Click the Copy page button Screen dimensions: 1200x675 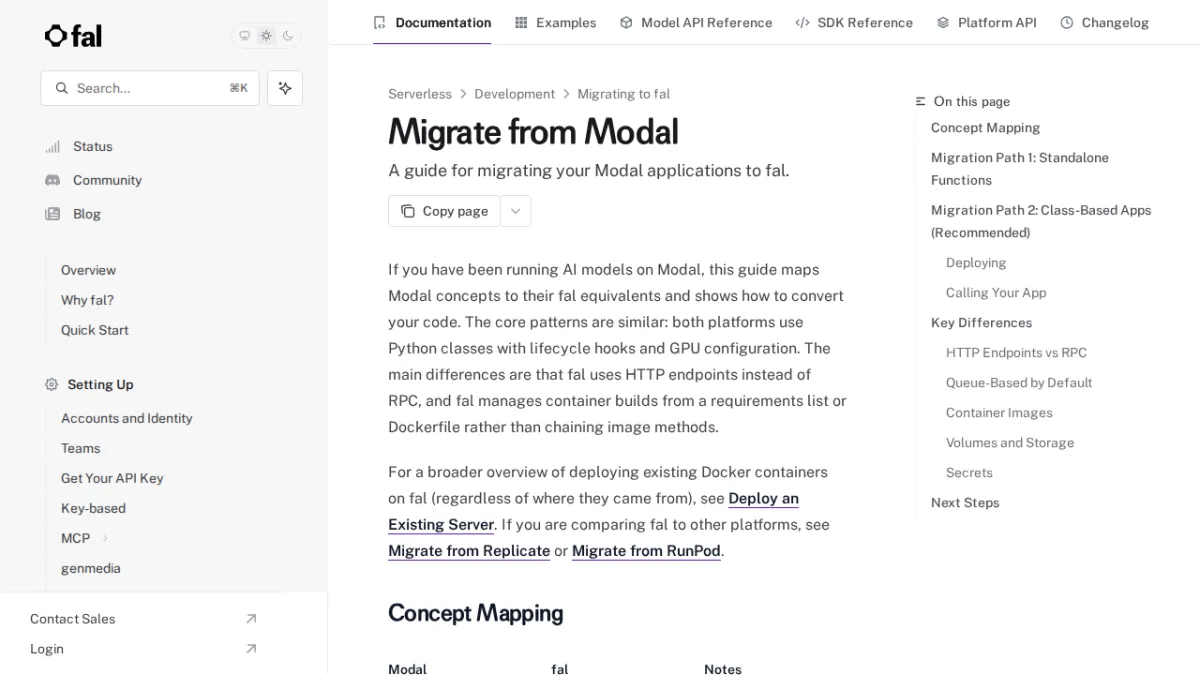[x=444, y=211]
